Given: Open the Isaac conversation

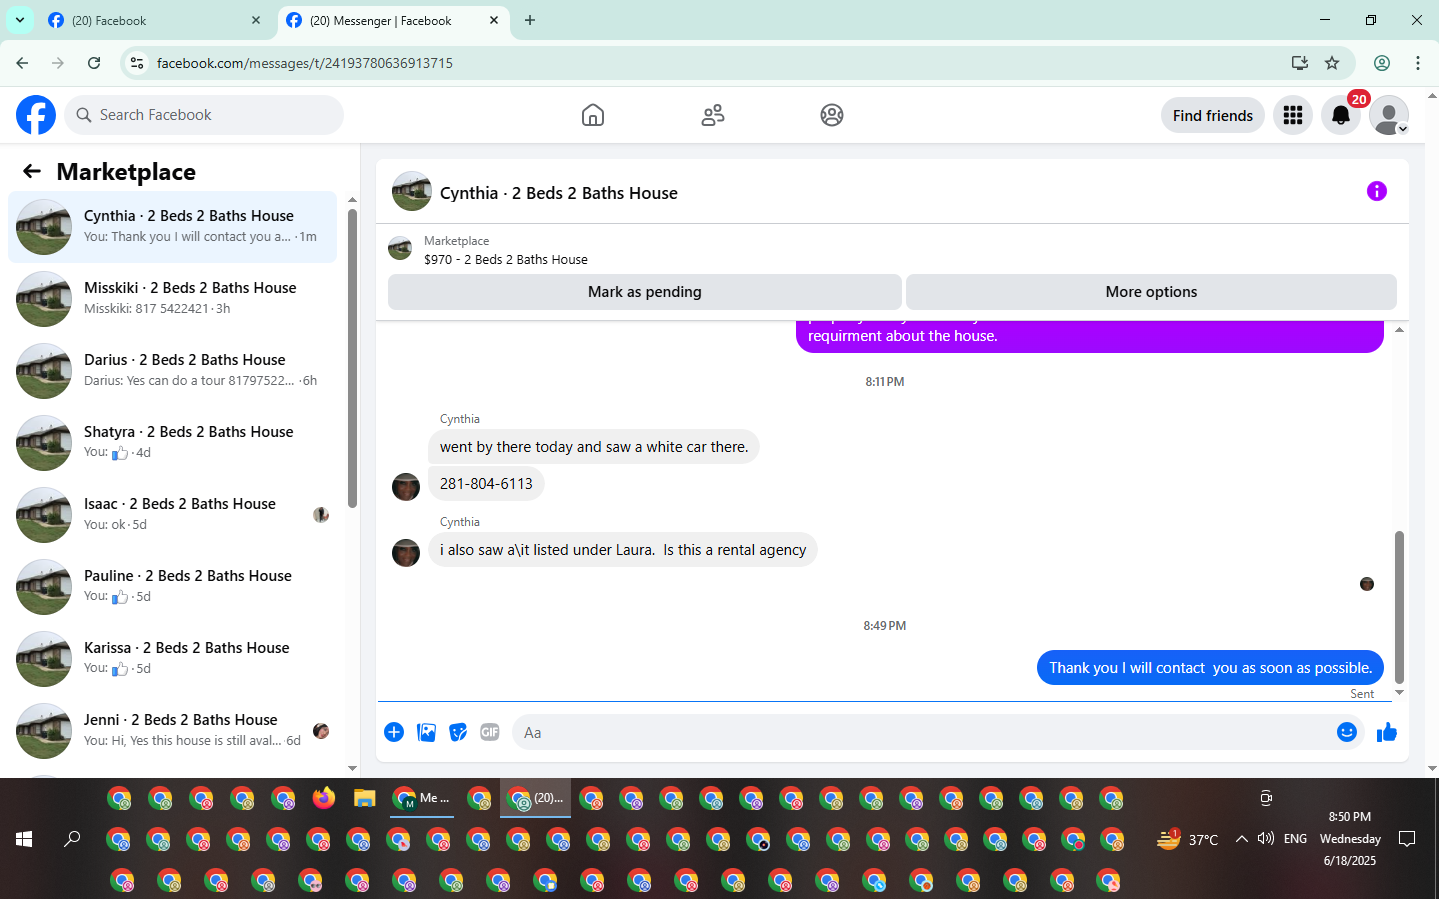Looking at the screenshot, I should tap(173, 515).
